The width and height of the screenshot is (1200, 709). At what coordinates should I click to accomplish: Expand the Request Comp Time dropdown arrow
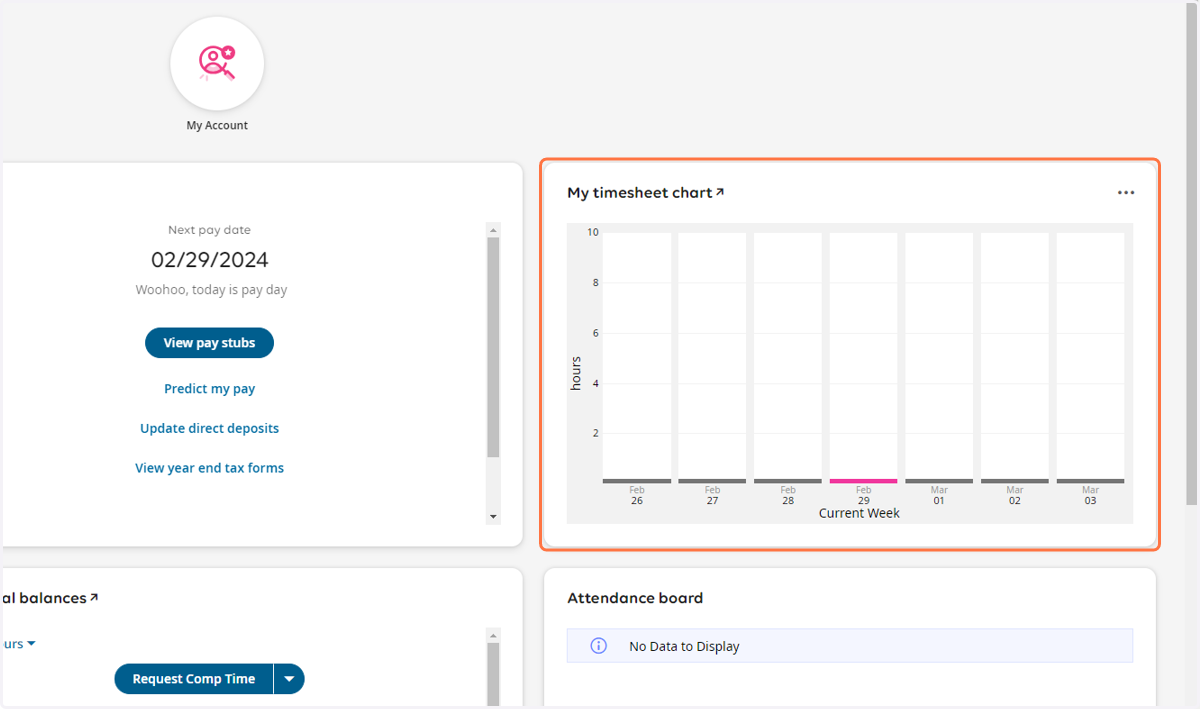coord(289,679)
